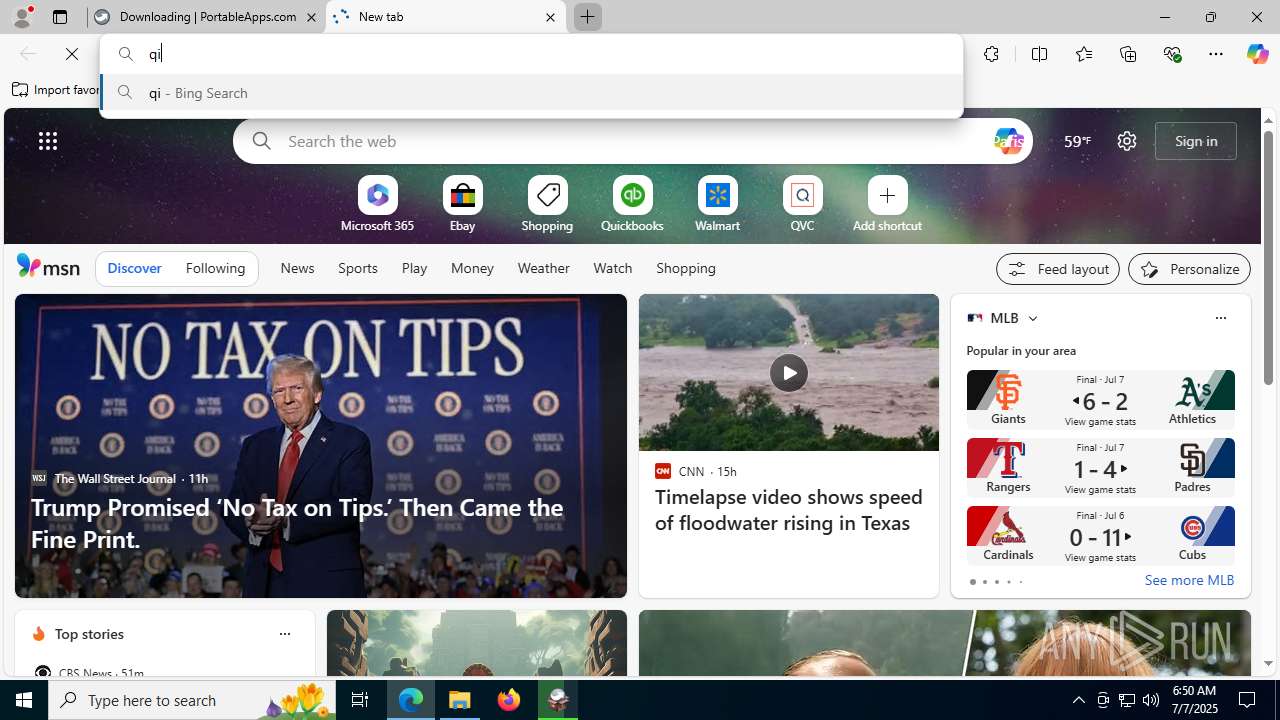Screen dimensions: 1280x720
Task: Open the Trump No Tax on Tips story
Action: pos(320,446)
